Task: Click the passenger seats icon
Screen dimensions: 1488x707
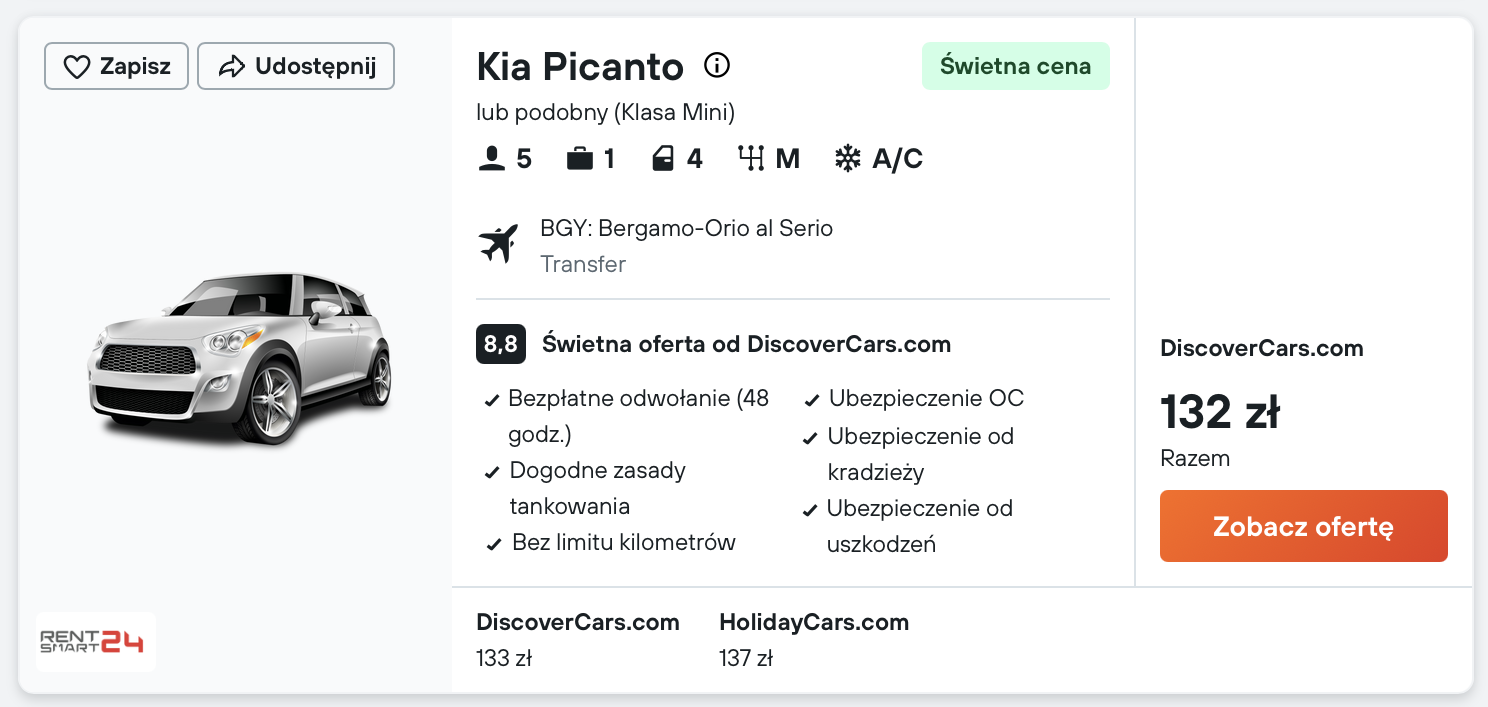Action: (x=491, y=159)
